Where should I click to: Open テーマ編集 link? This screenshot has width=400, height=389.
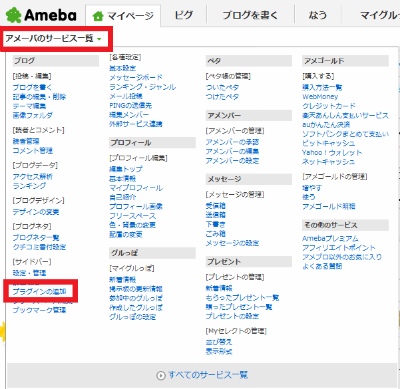pos(29,106)
